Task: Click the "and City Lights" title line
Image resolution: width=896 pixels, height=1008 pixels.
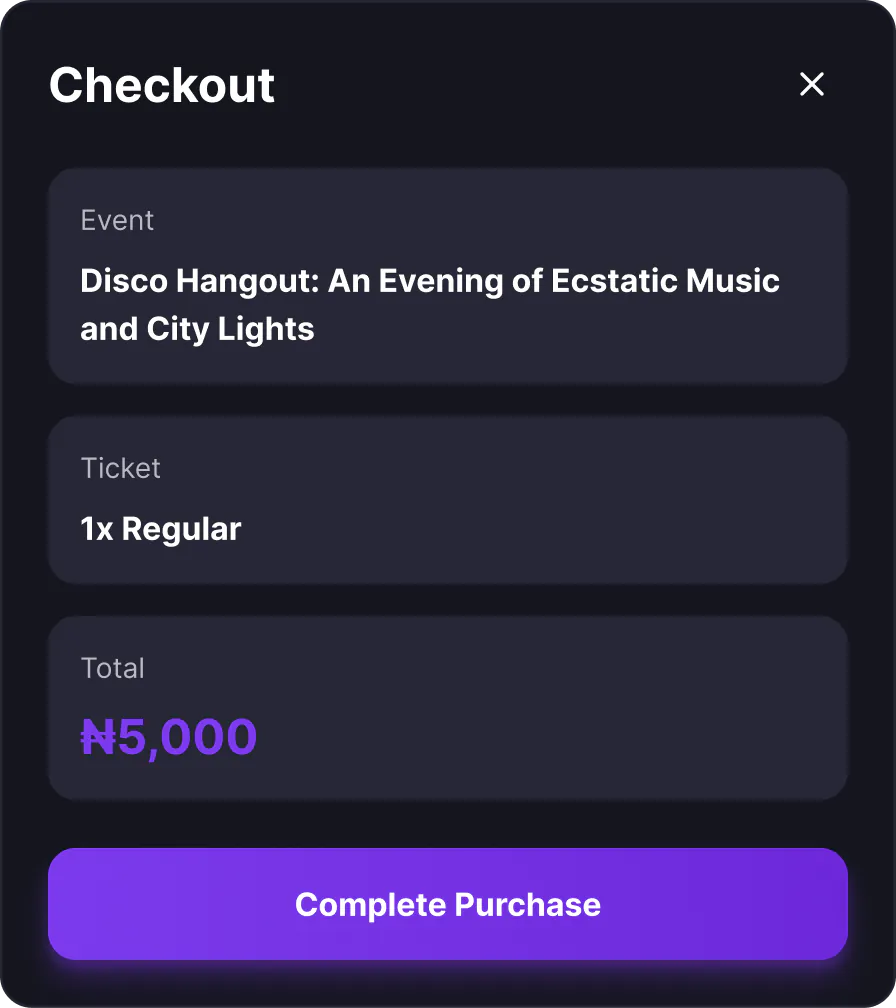Action: point(197,329)
